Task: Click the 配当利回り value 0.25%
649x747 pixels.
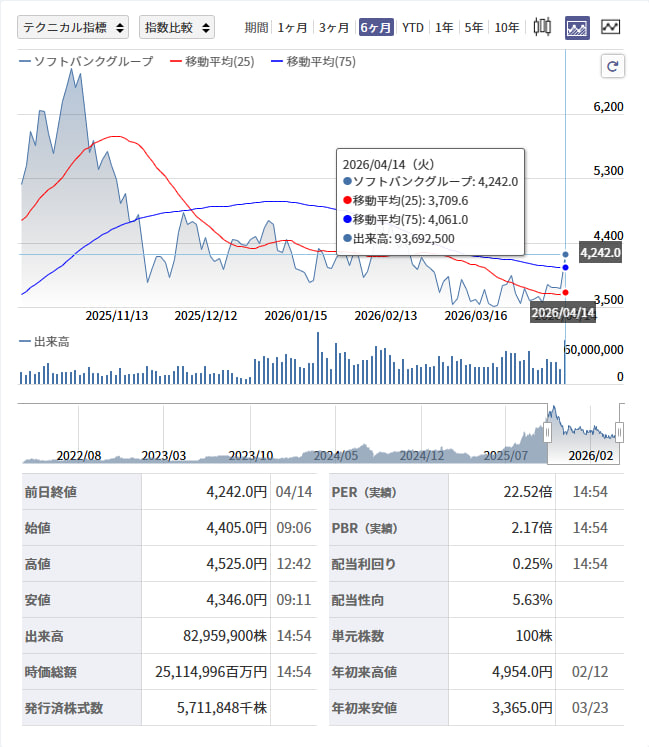Action: 532,564
